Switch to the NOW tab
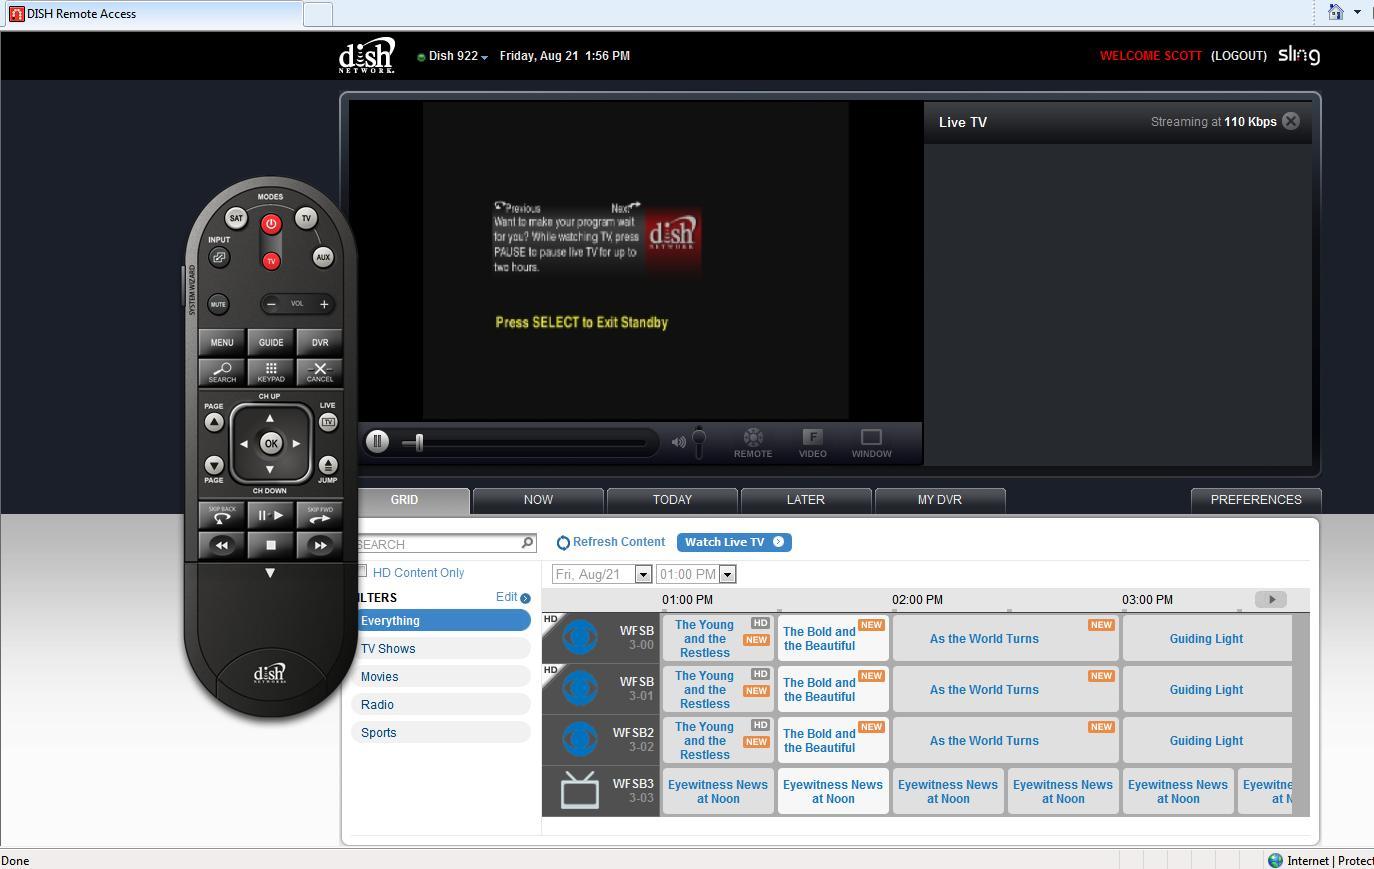The image size is (1374, 869). (x=538, y=500)
